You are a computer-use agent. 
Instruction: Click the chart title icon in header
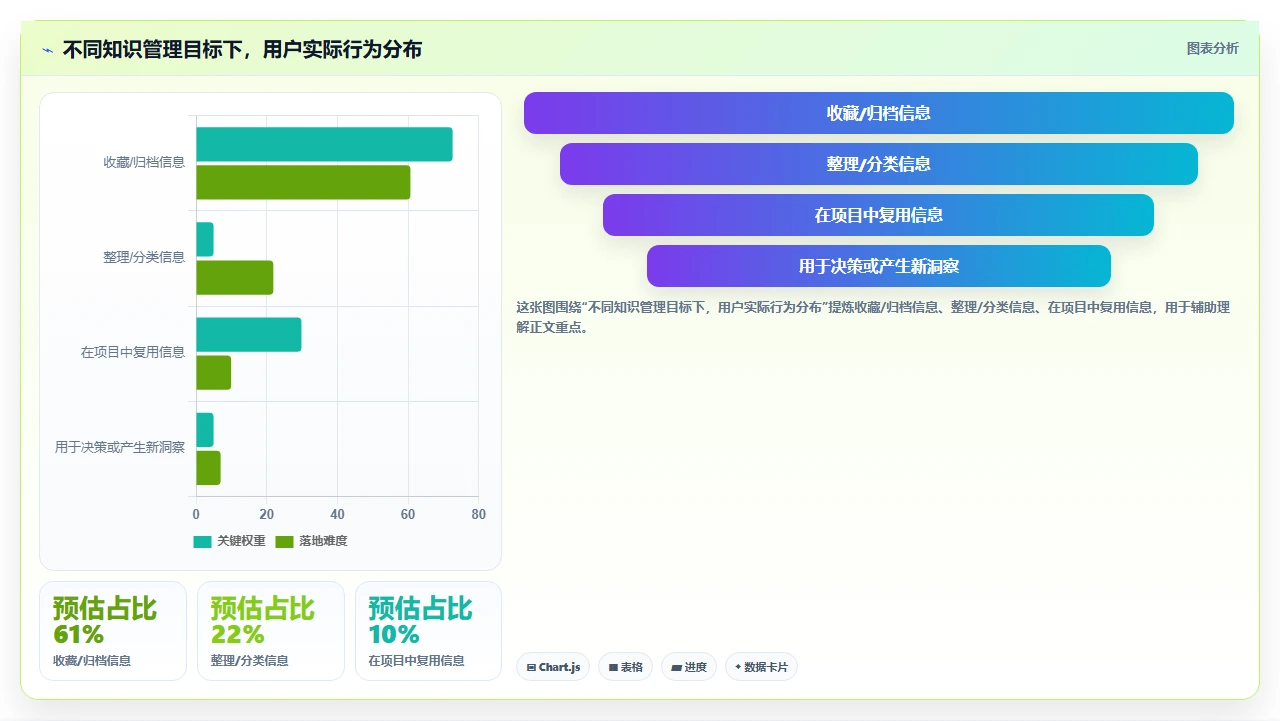point(47,49)
